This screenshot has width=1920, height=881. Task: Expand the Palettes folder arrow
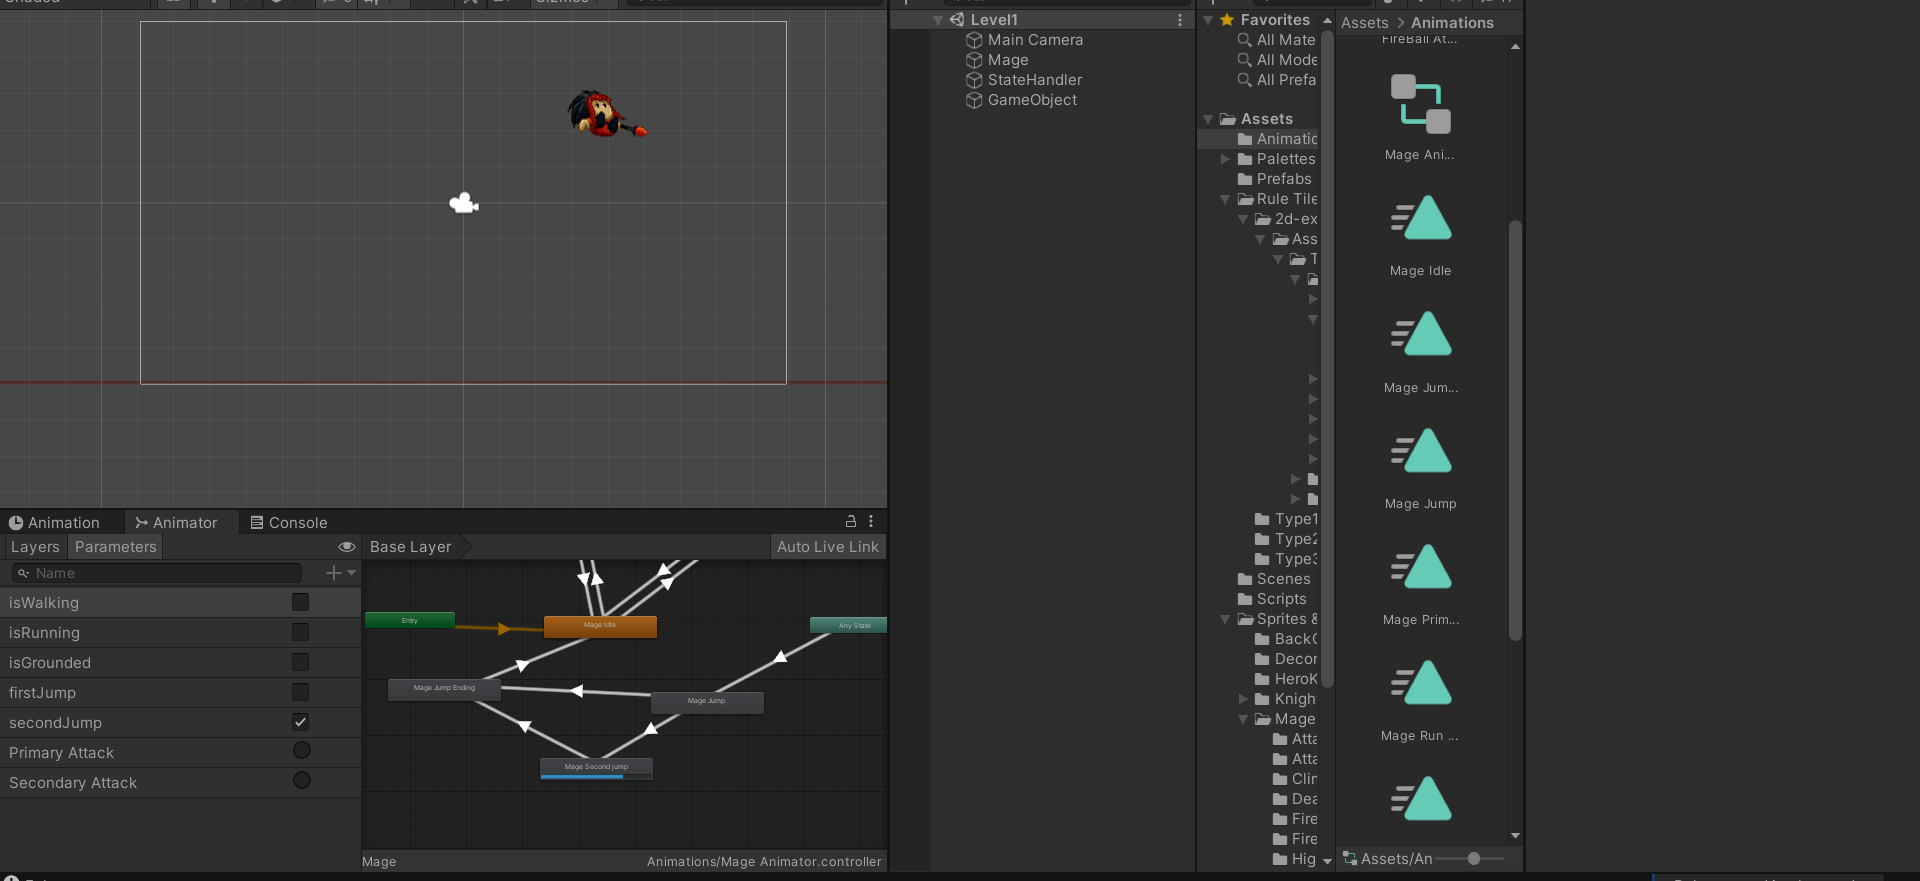click(1226, 159)
